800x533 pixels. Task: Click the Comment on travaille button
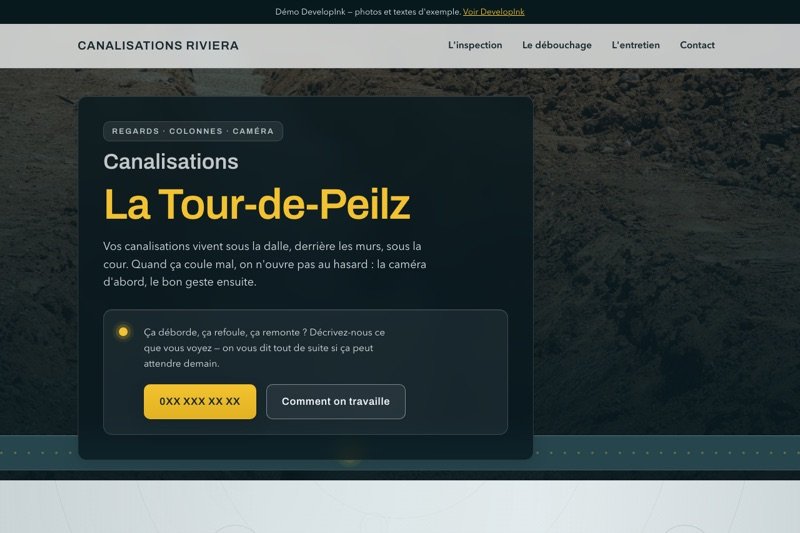[336, 401]
